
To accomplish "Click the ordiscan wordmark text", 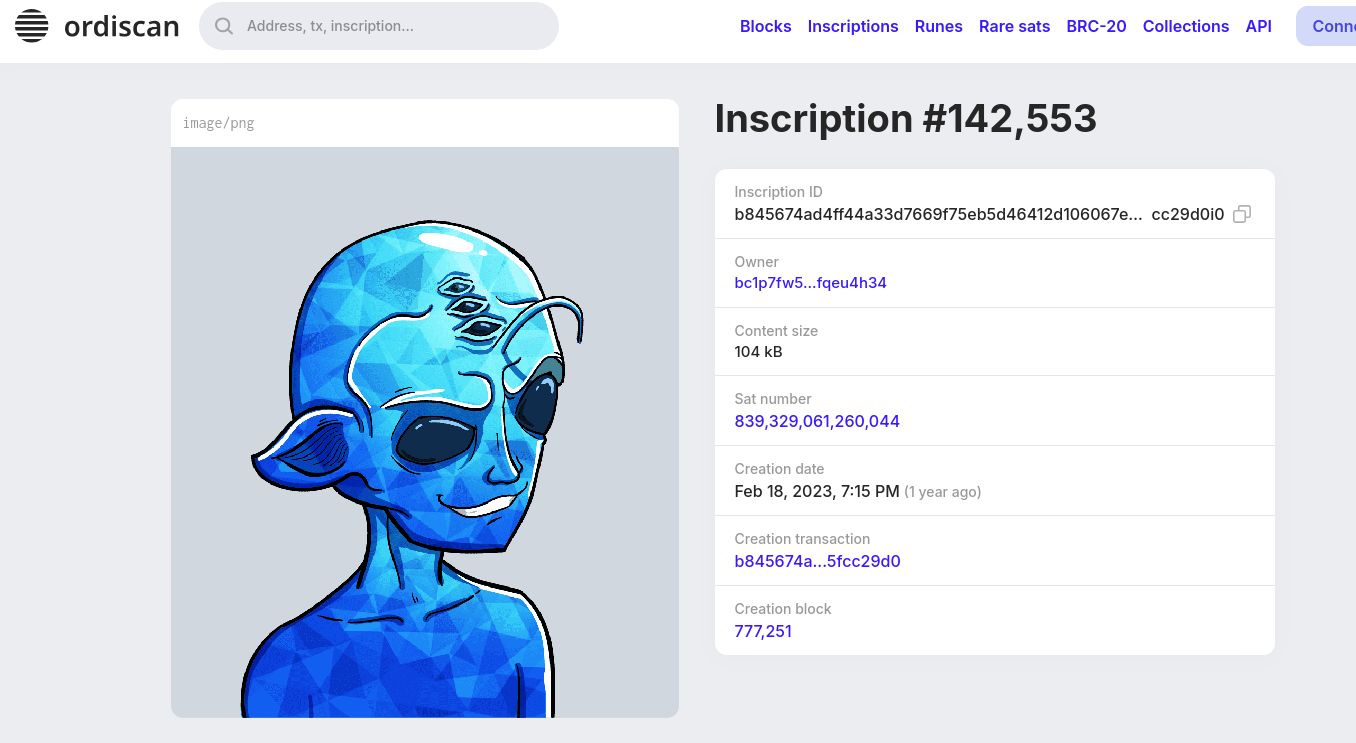I will pyautogui.click(x=121, y=26).
